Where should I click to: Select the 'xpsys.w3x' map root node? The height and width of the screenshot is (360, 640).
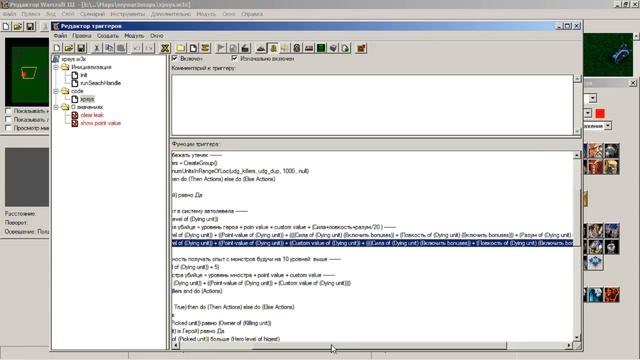coord(74,59)
